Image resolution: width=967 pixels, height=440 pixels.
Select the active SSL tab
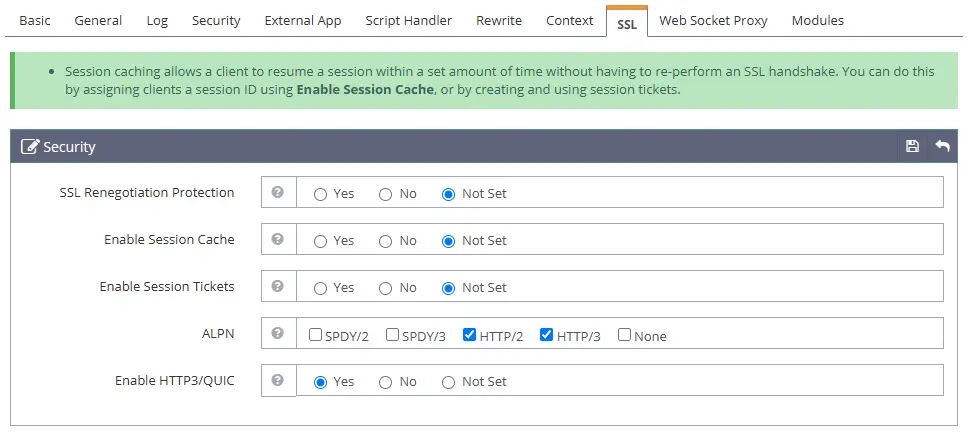pos(627,22)
